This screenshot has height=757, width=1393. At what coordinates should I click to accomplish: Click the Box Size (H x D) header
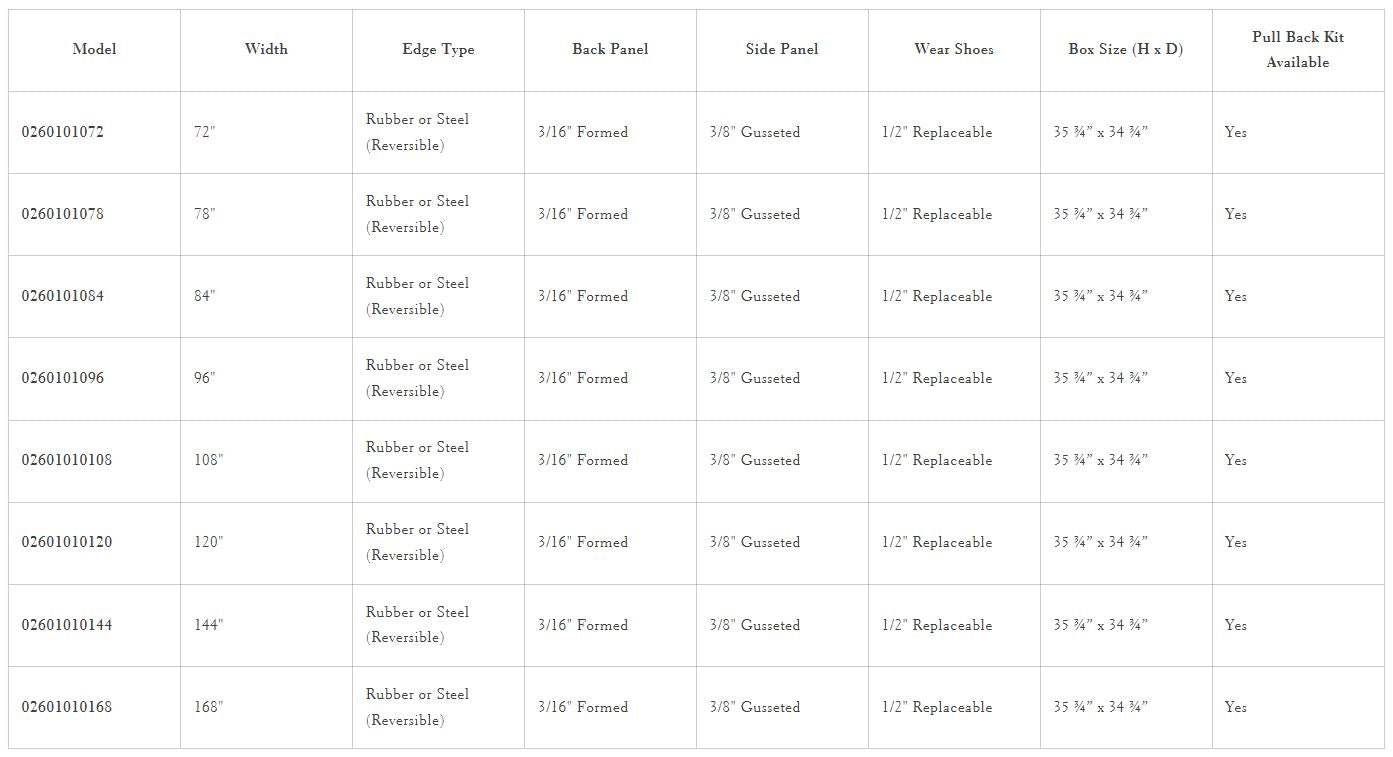(x=1126, y=49)
